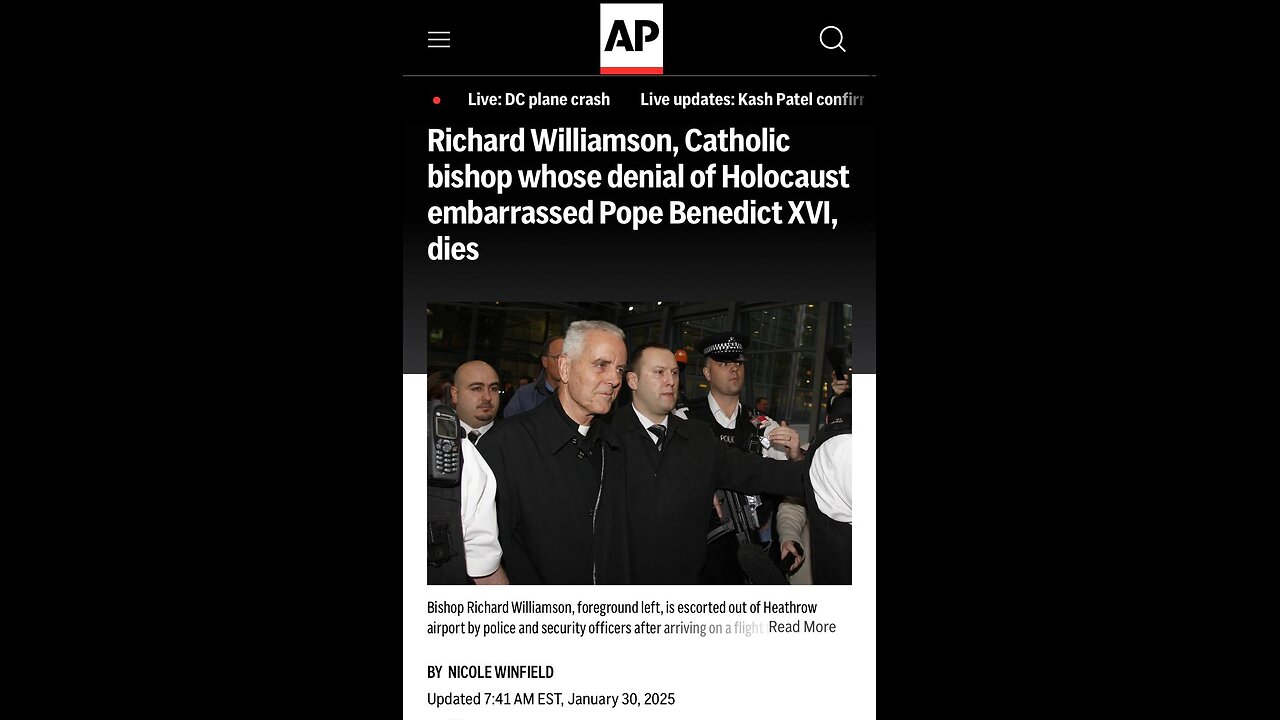
Task: Open 'Live updates: Kash Patel' story
Action: point(752,100)
